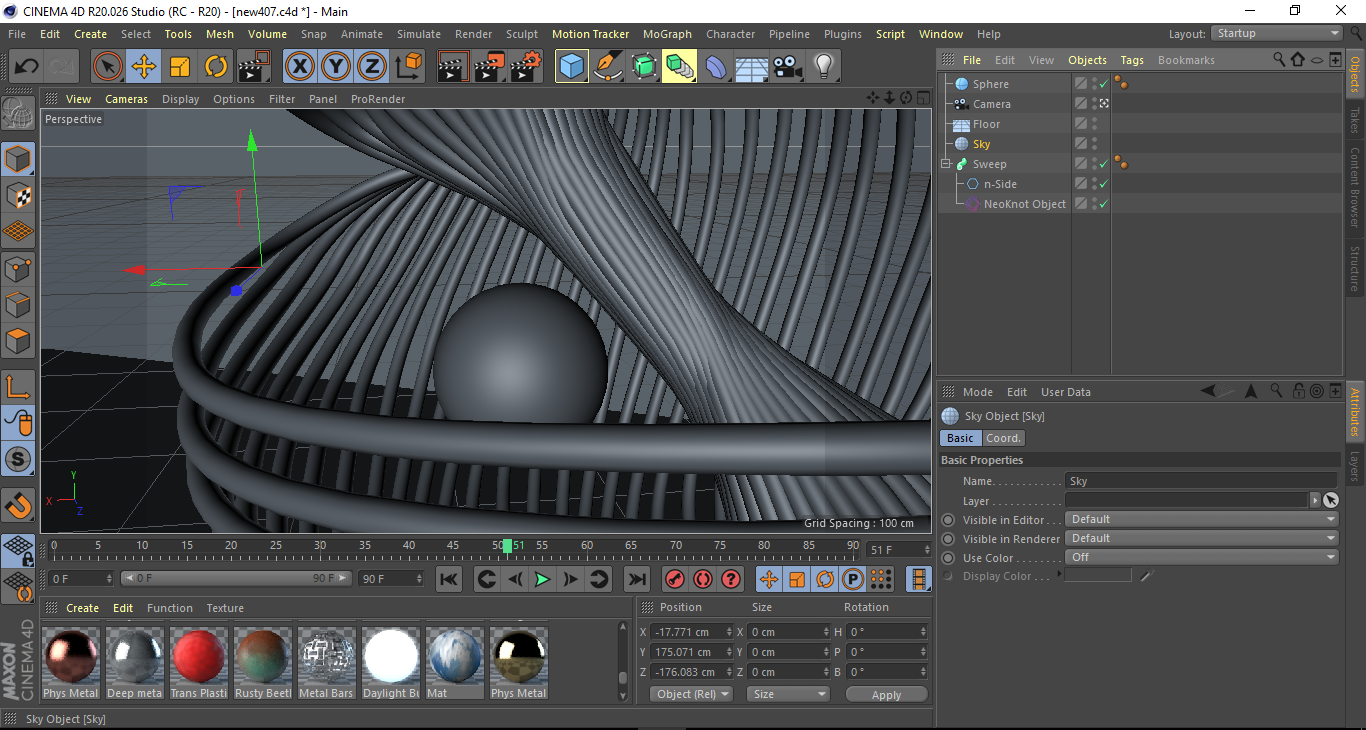The image size is (1366, 730).
Task: Play the animation forward
Action: pos(541,579)
